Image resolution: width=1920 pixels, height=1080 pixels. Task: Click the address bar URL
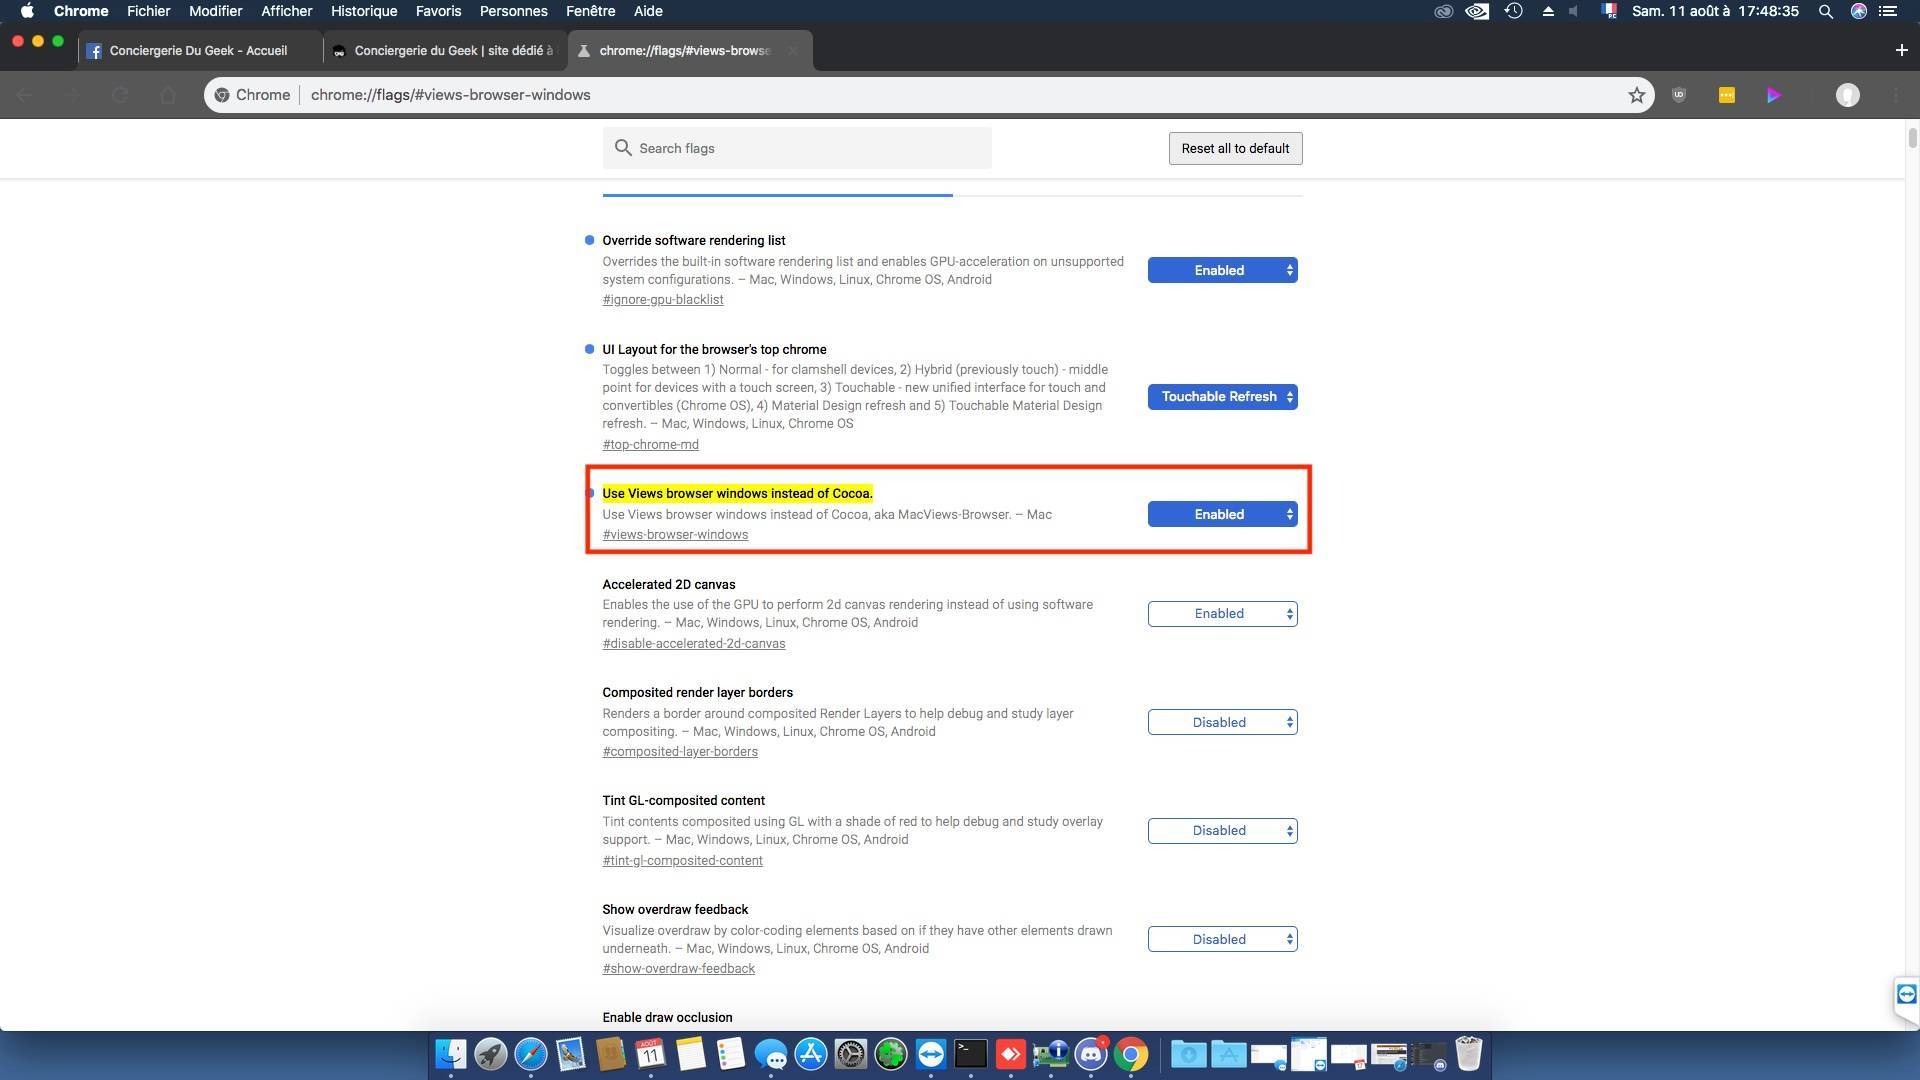click(x=450, y=95)
